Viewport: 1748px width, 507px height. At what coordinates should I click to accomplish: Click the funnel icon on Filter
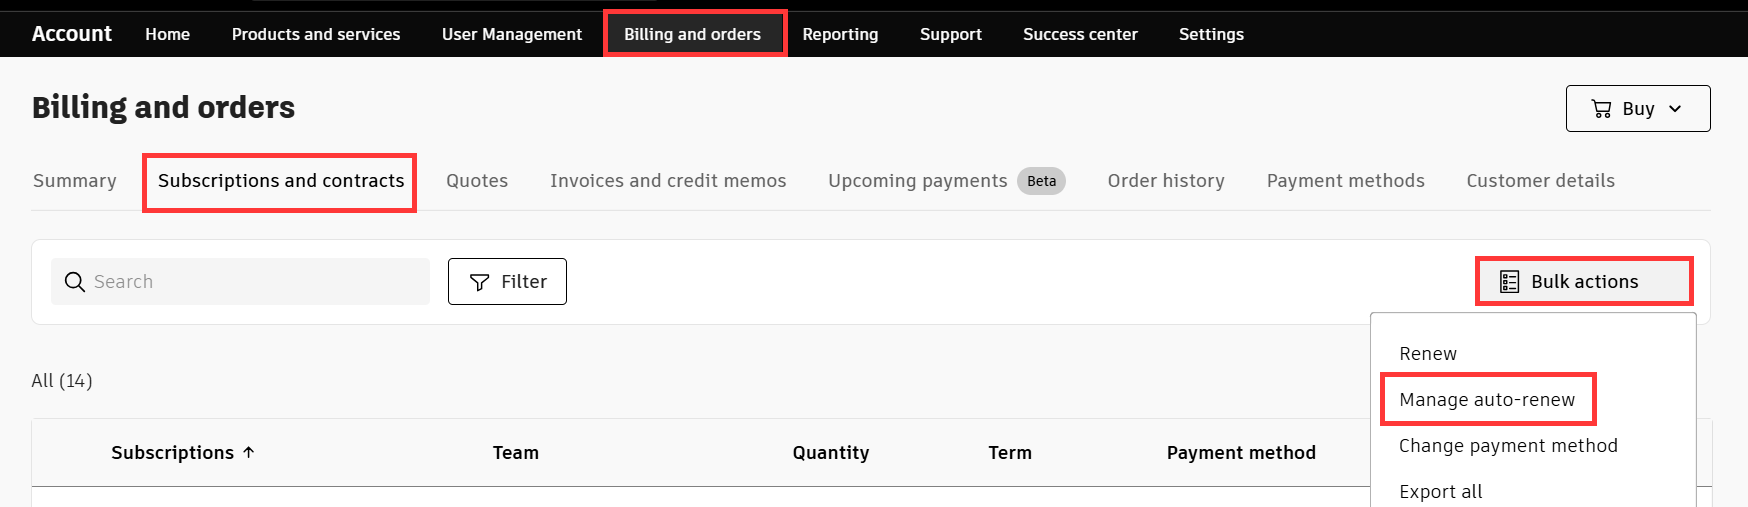pyautogui.click(x=480, y=282)
